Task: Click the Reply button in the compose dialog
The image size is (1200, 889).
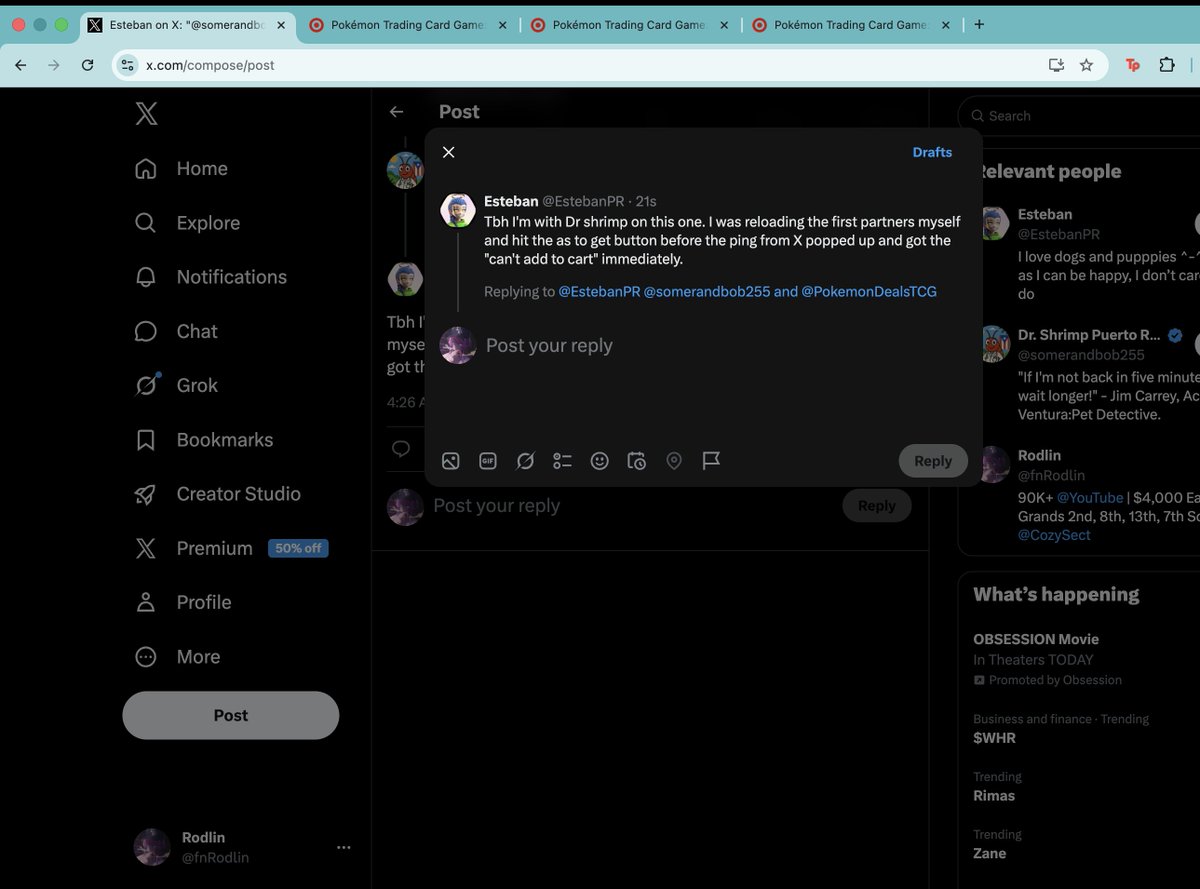Action: click(x=933, y=461)
